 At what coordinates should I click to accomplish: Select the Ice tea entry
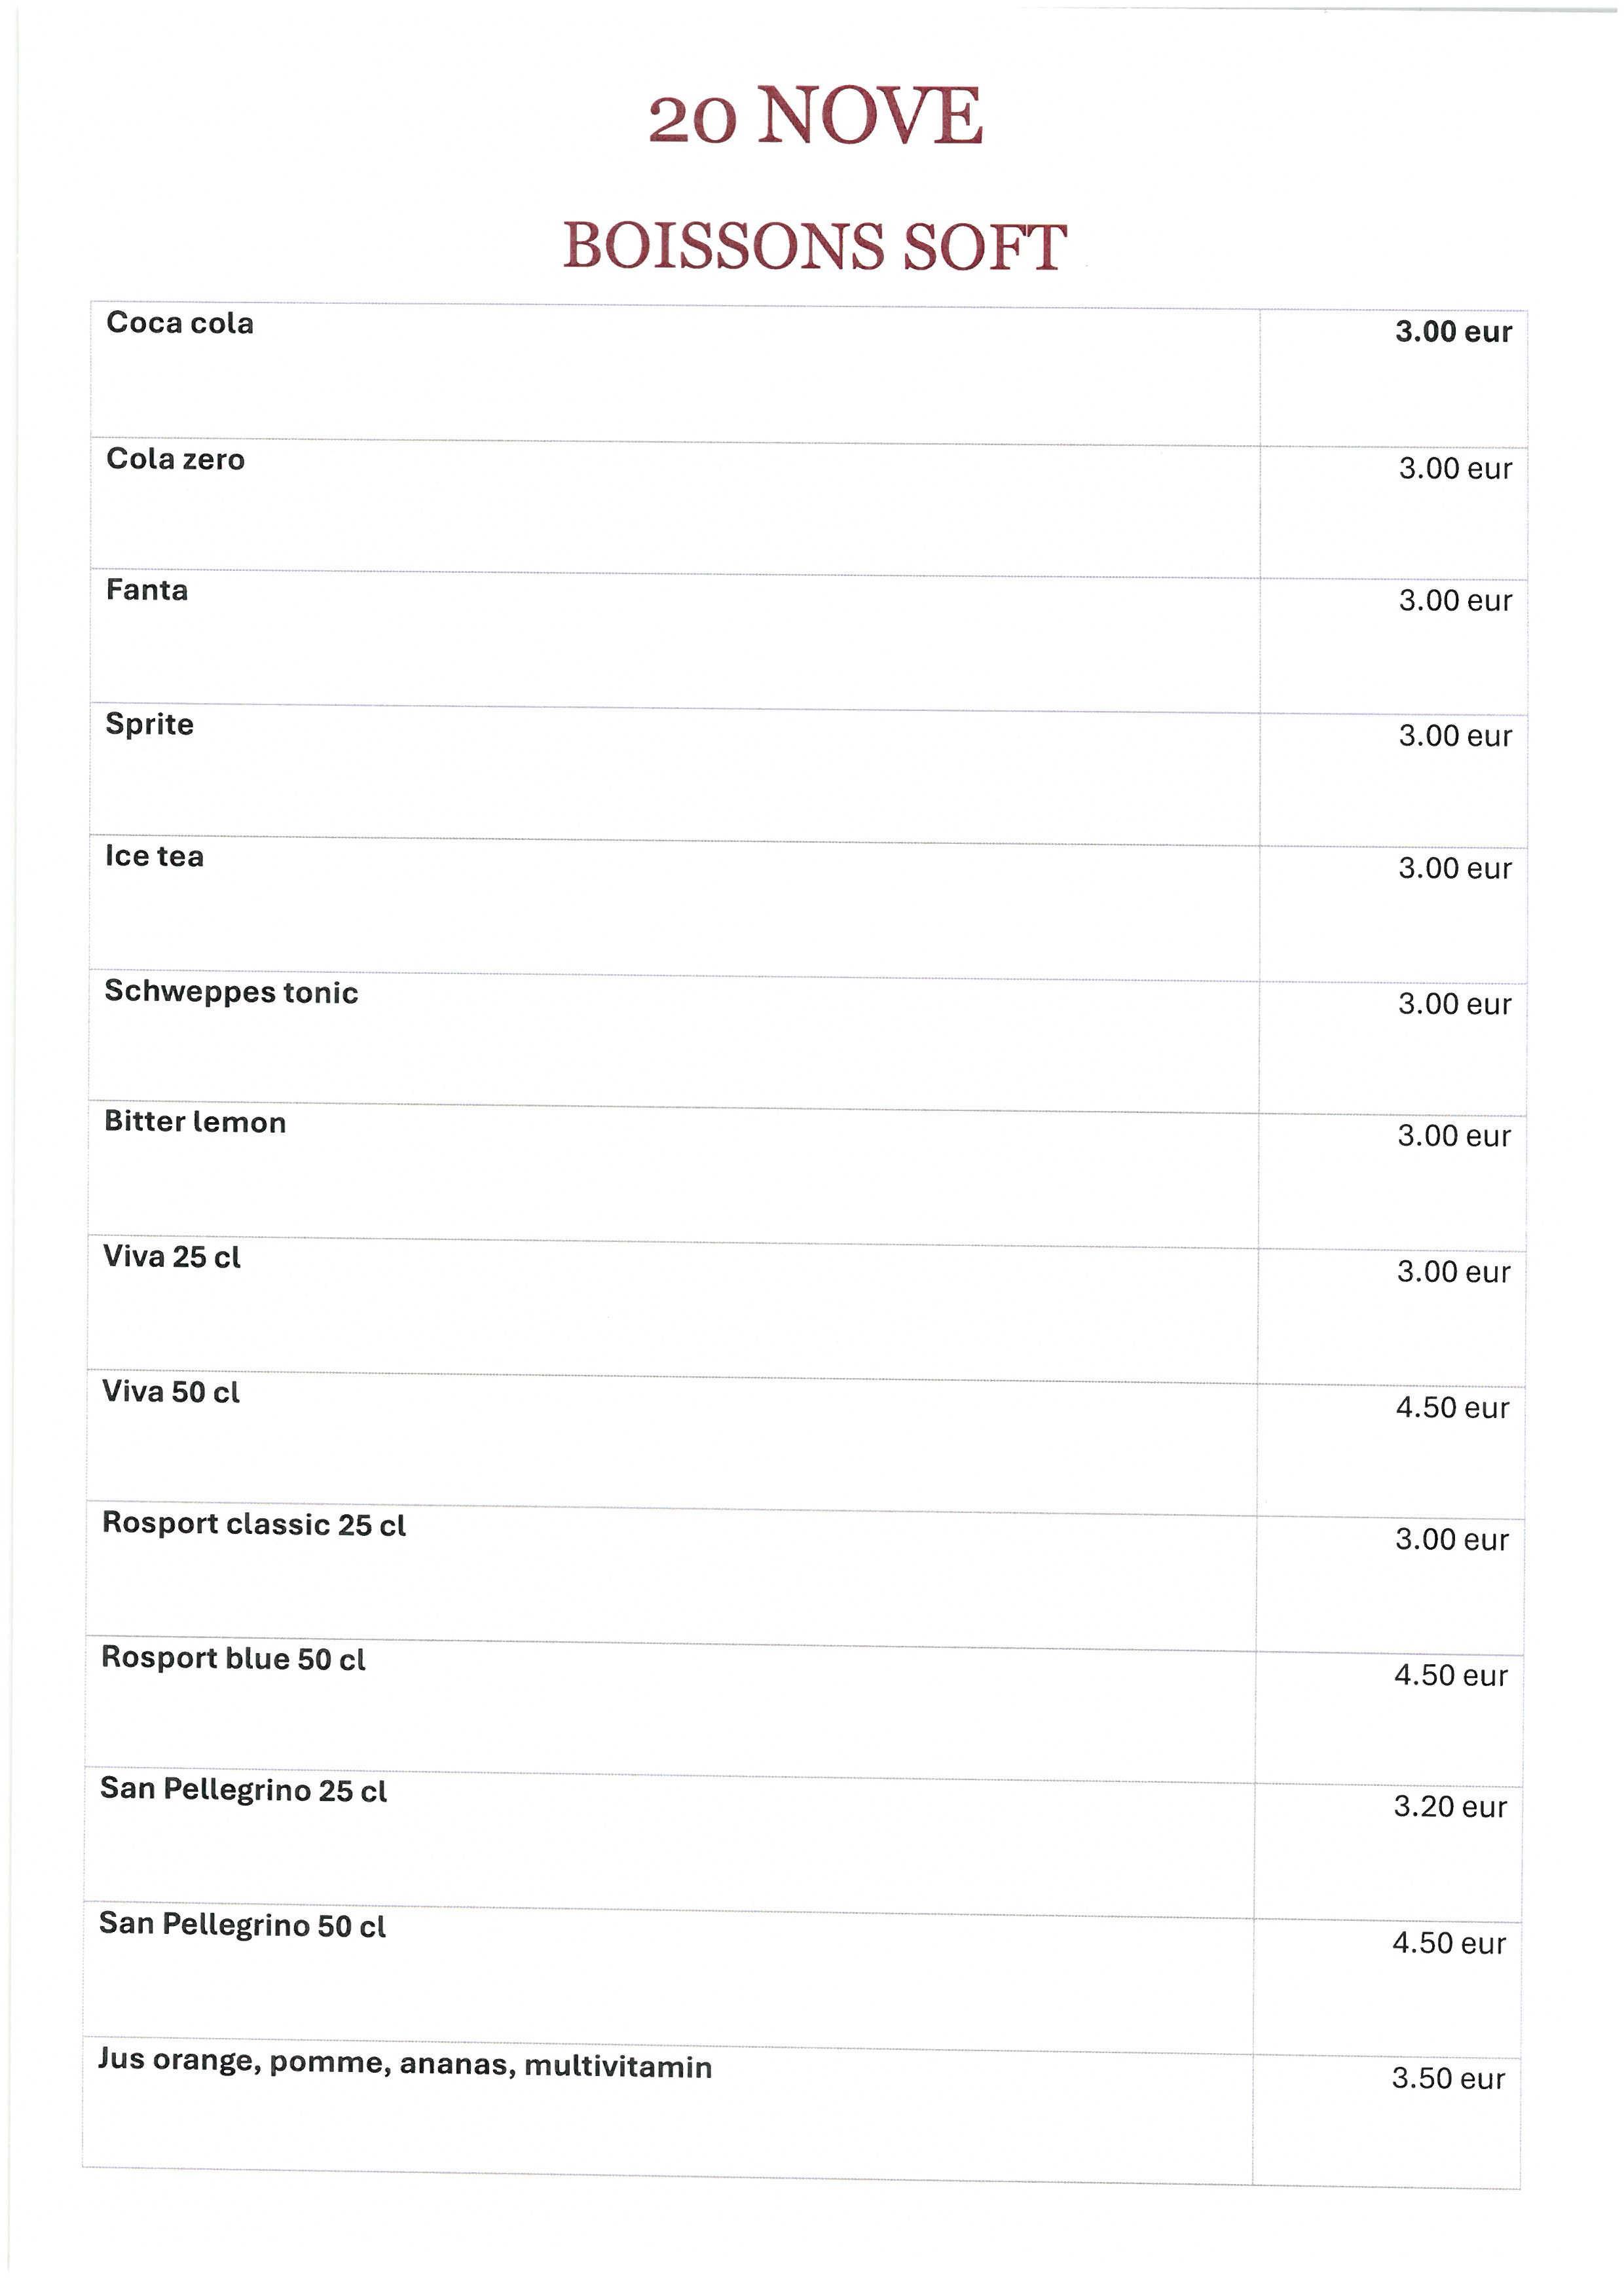154,856
